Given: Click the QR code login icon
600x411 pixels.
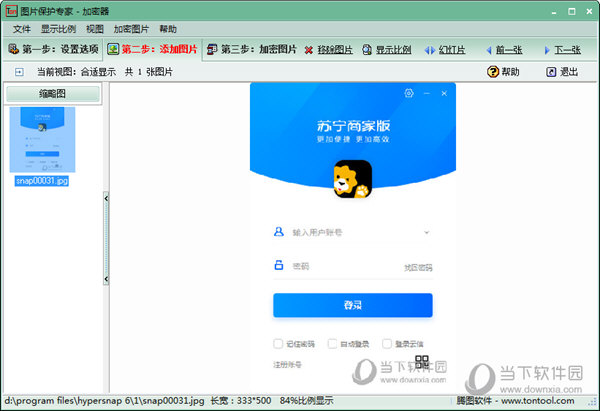Looking at the screenshot, I should pyautogui.click(x=422, y=362).
